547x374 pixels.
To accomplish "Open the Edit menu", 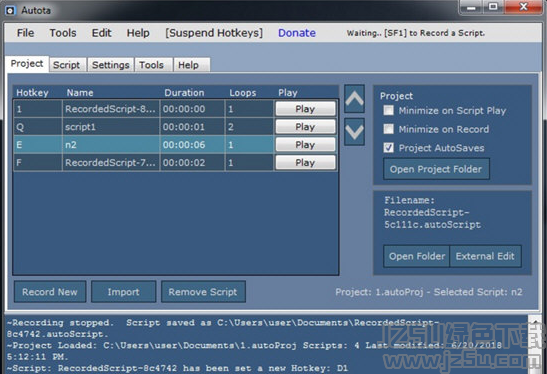I will [x=102, y=33].
